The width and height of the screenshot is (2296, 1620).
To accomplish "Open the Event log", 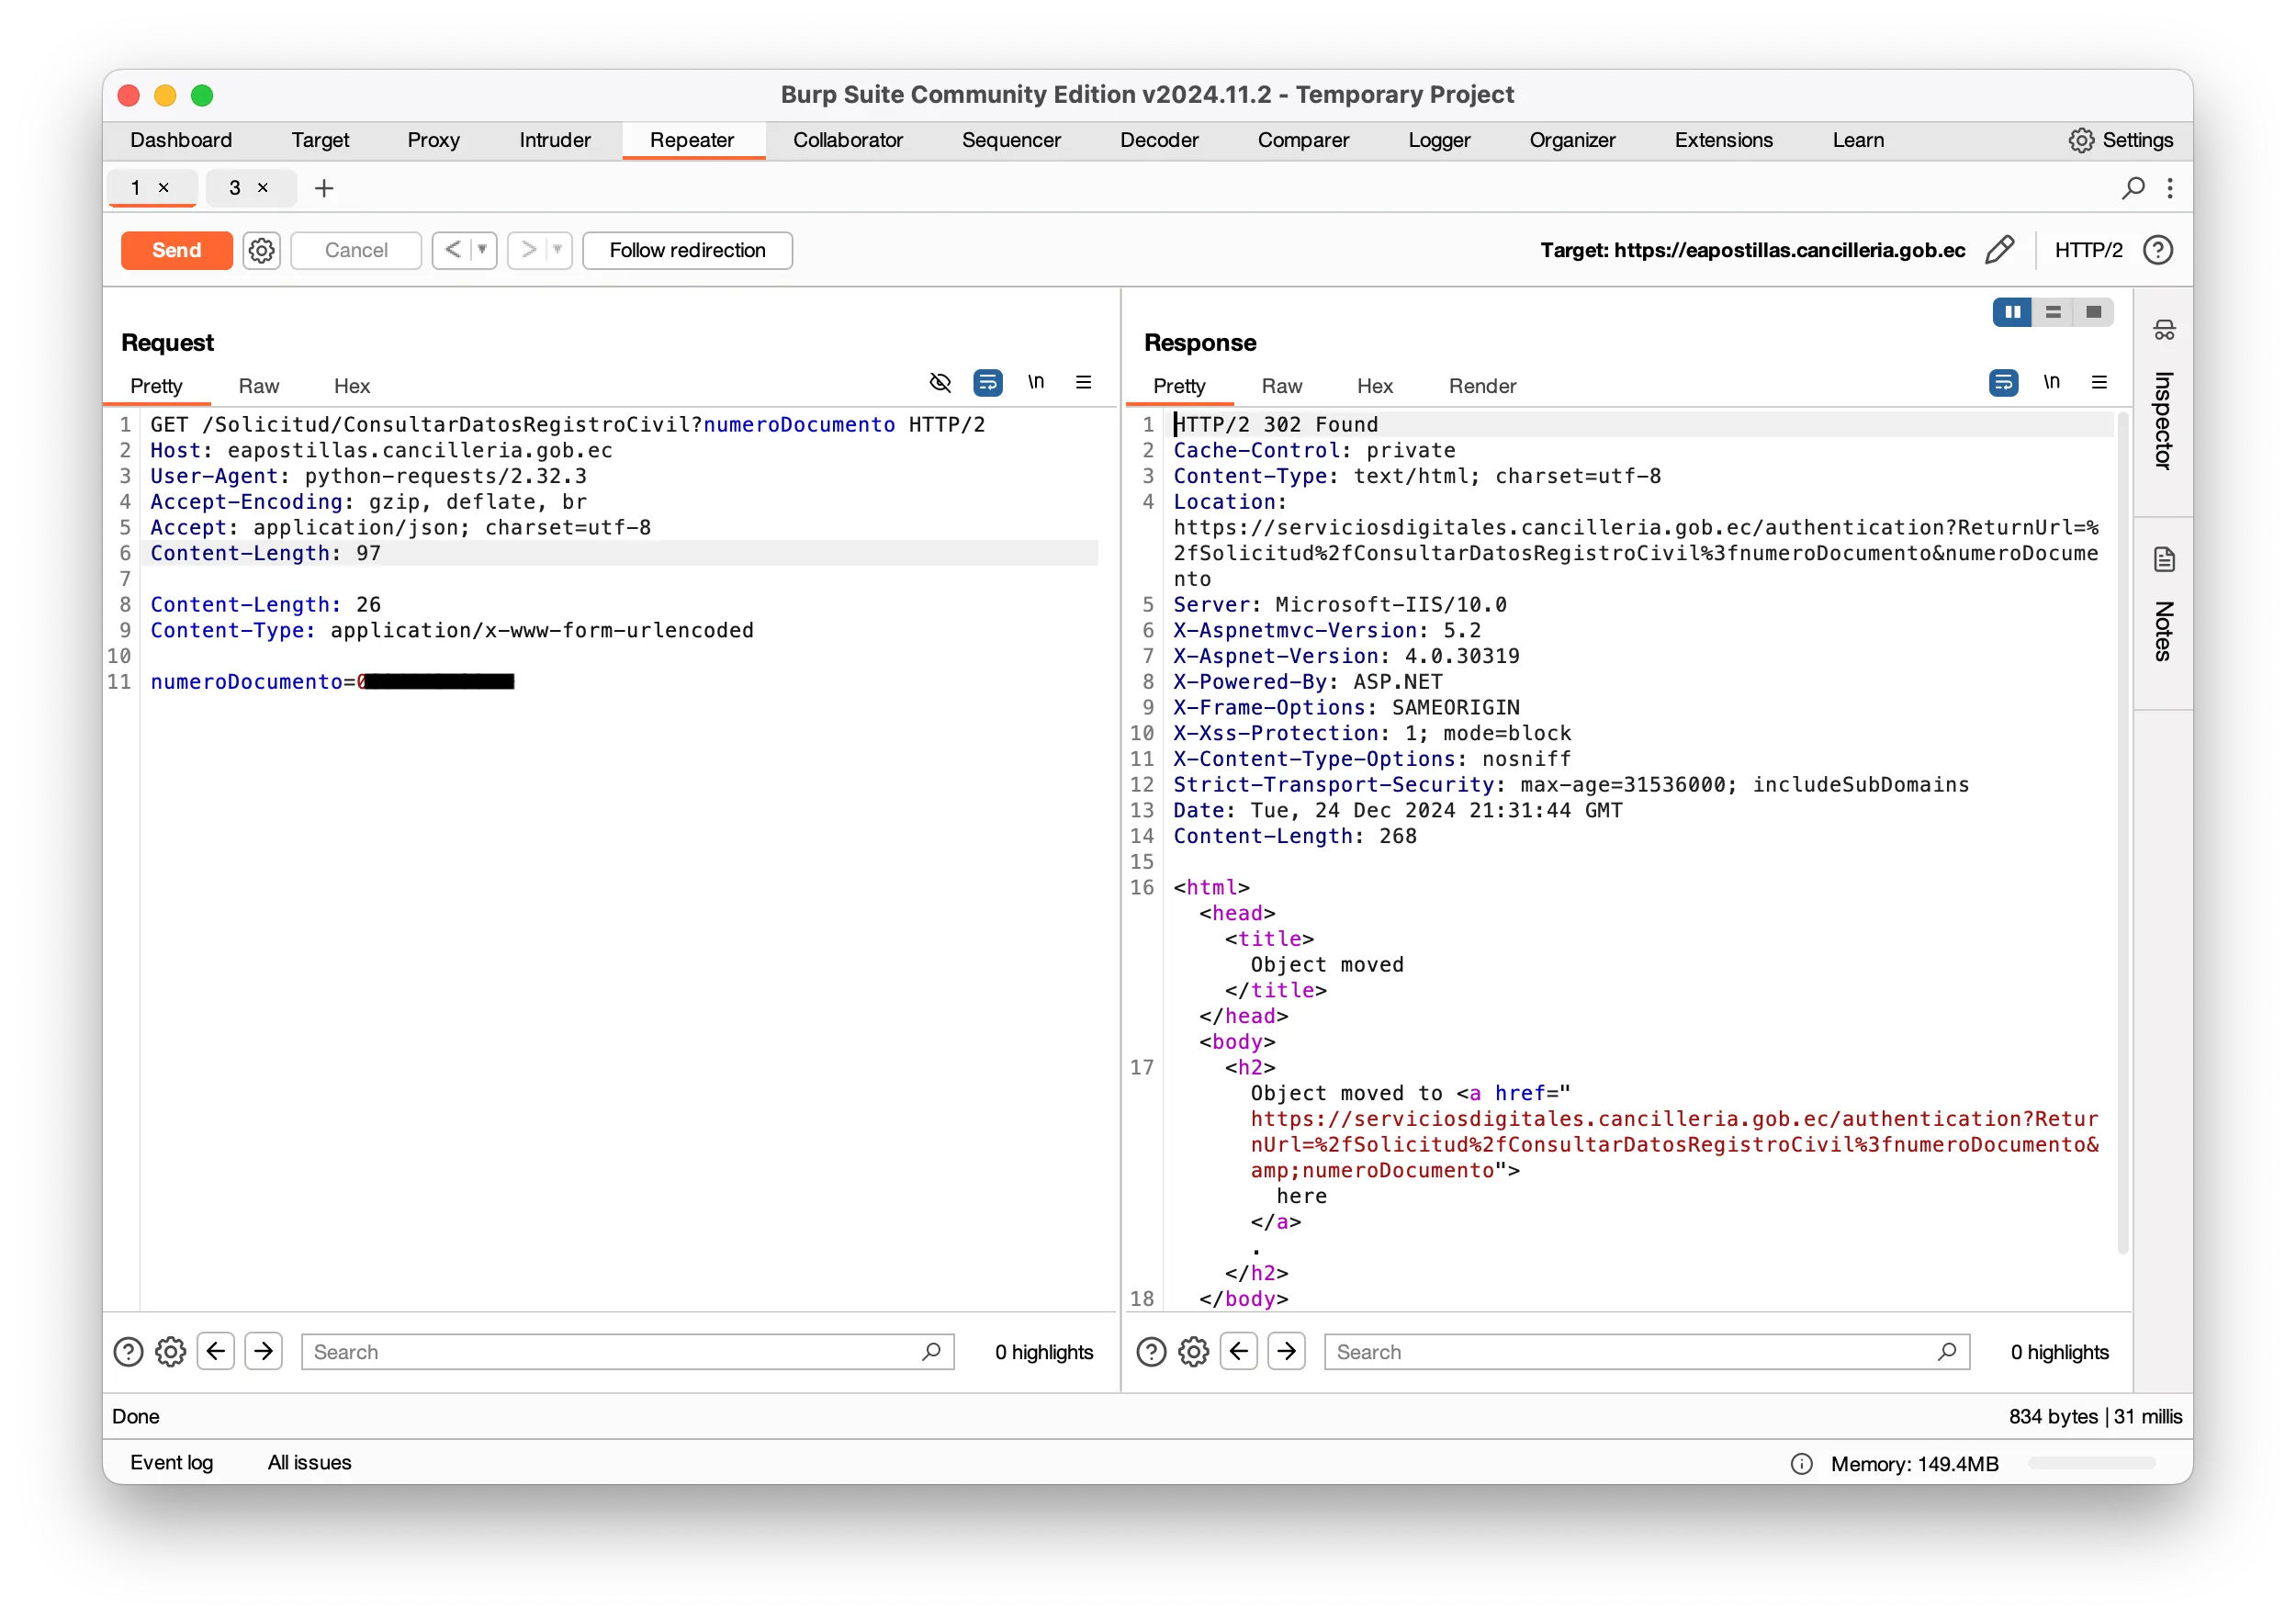I will coord(171,1462).
